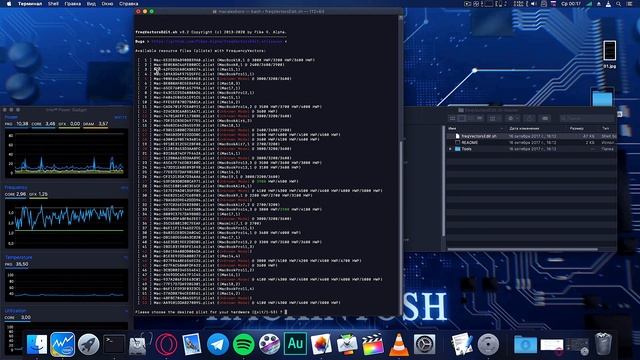Sort Finder list by Имя column

[x=476, y=128]
